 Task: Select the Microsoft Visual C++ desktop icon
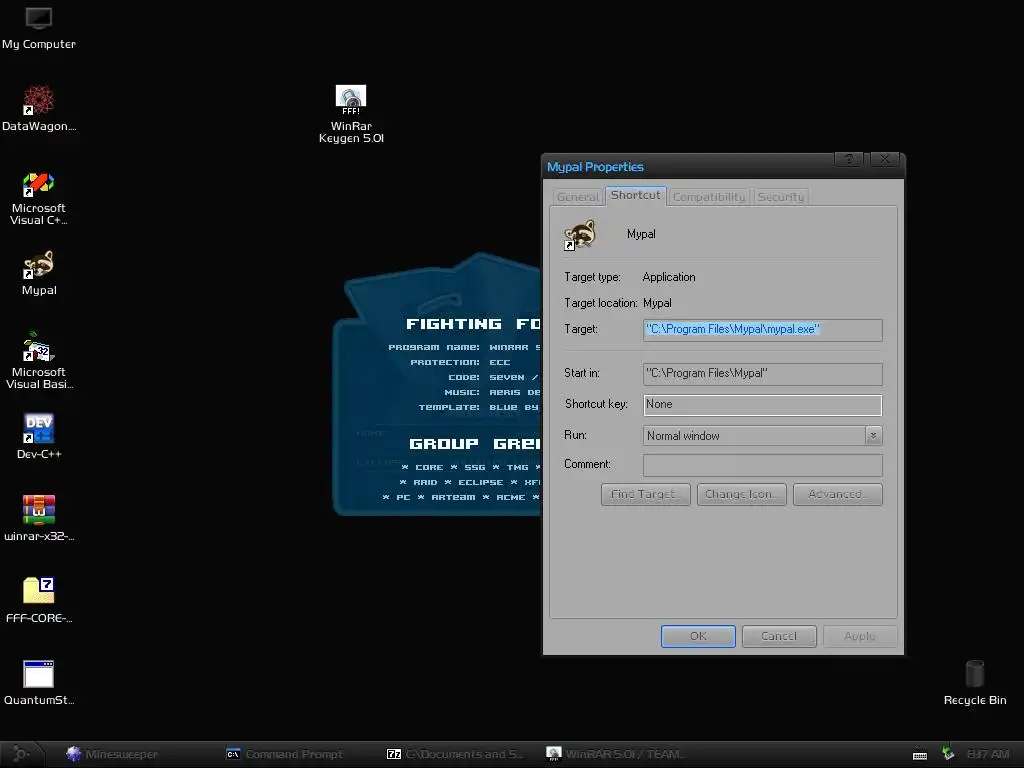coord(39,199)
